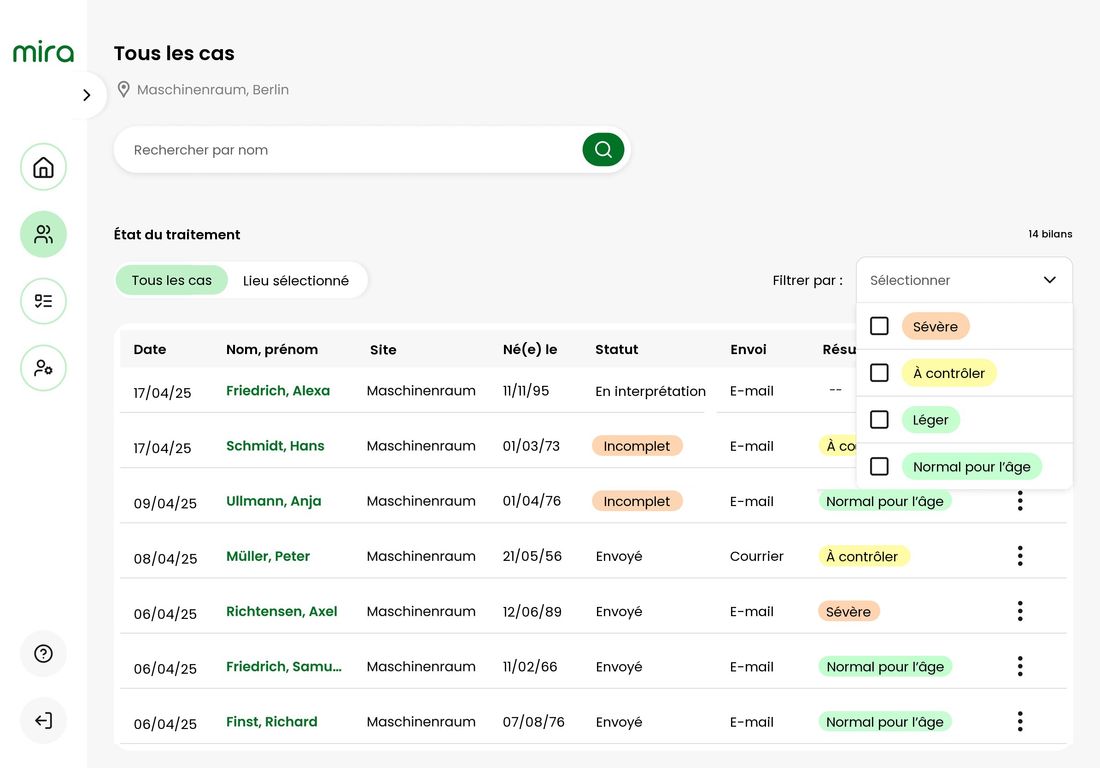Click the mira logo
1100x768 pixels.
coord(43,51)
